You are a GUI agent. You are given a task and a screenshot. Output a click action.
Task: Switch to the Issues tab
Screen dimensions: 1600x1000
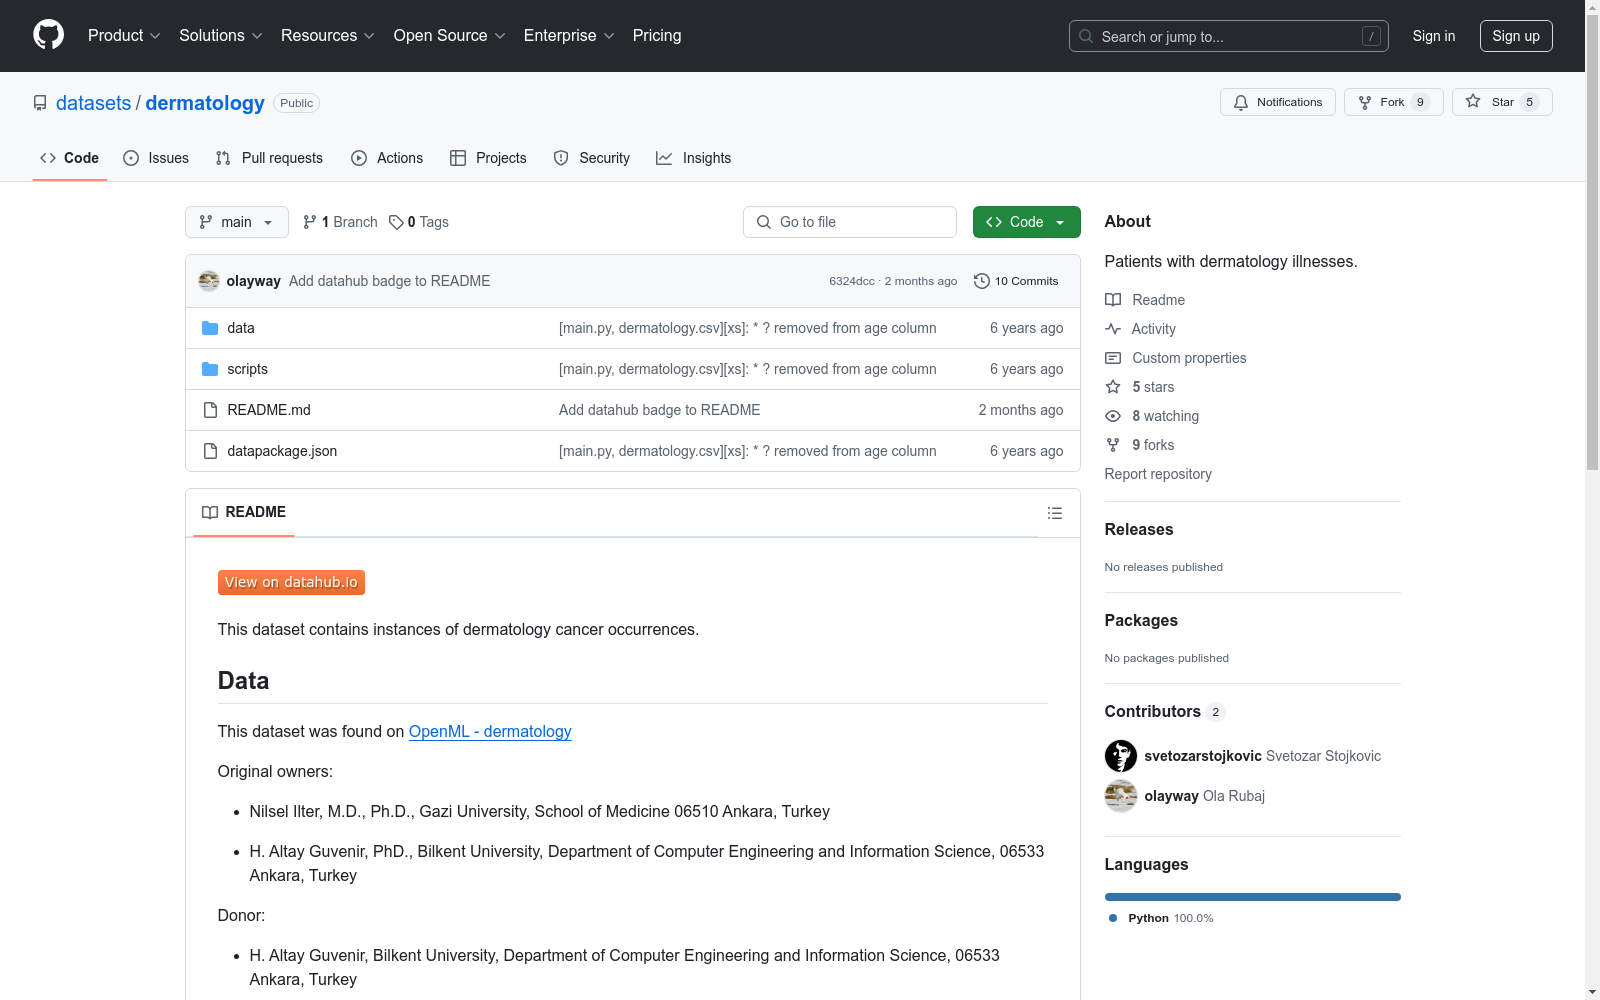pos(156,158)
